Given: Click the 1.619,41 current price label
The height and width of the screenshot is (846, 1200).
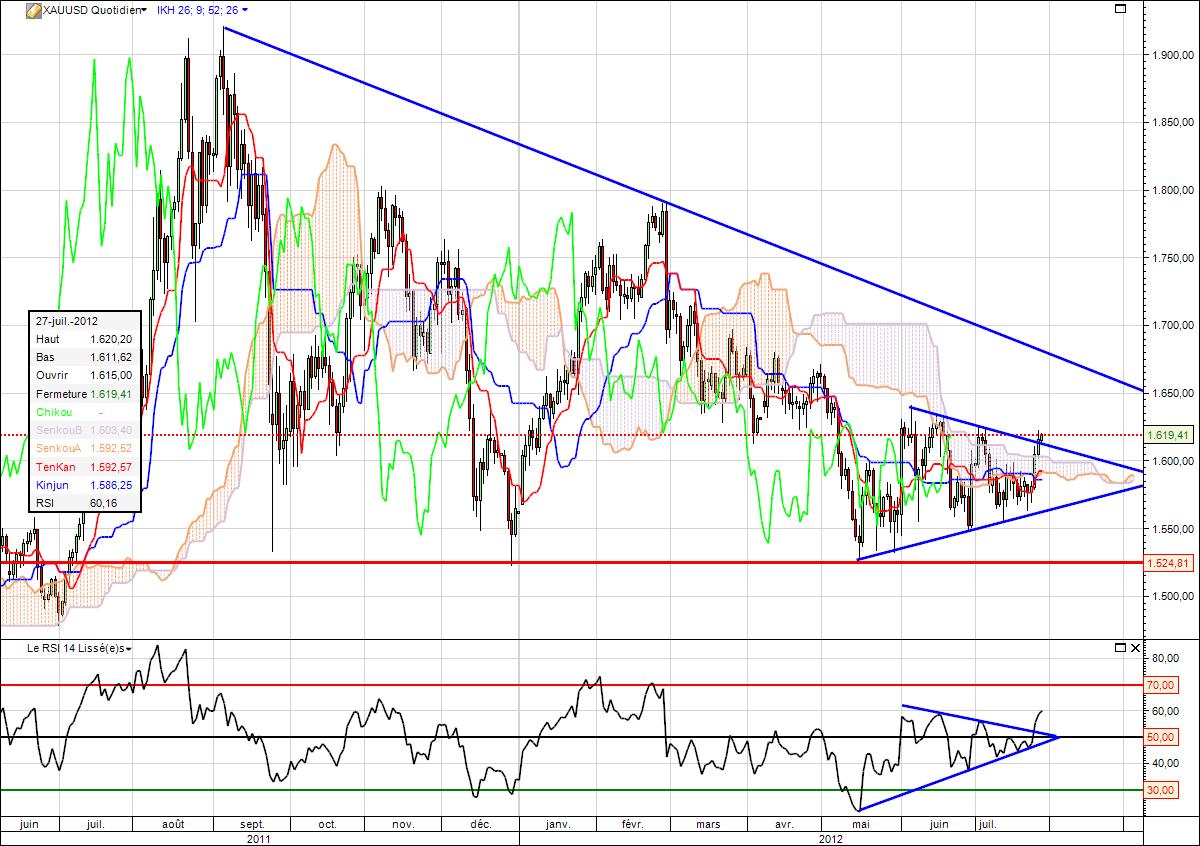Looking at the screenshot, I should click(x=1168, y=436).
